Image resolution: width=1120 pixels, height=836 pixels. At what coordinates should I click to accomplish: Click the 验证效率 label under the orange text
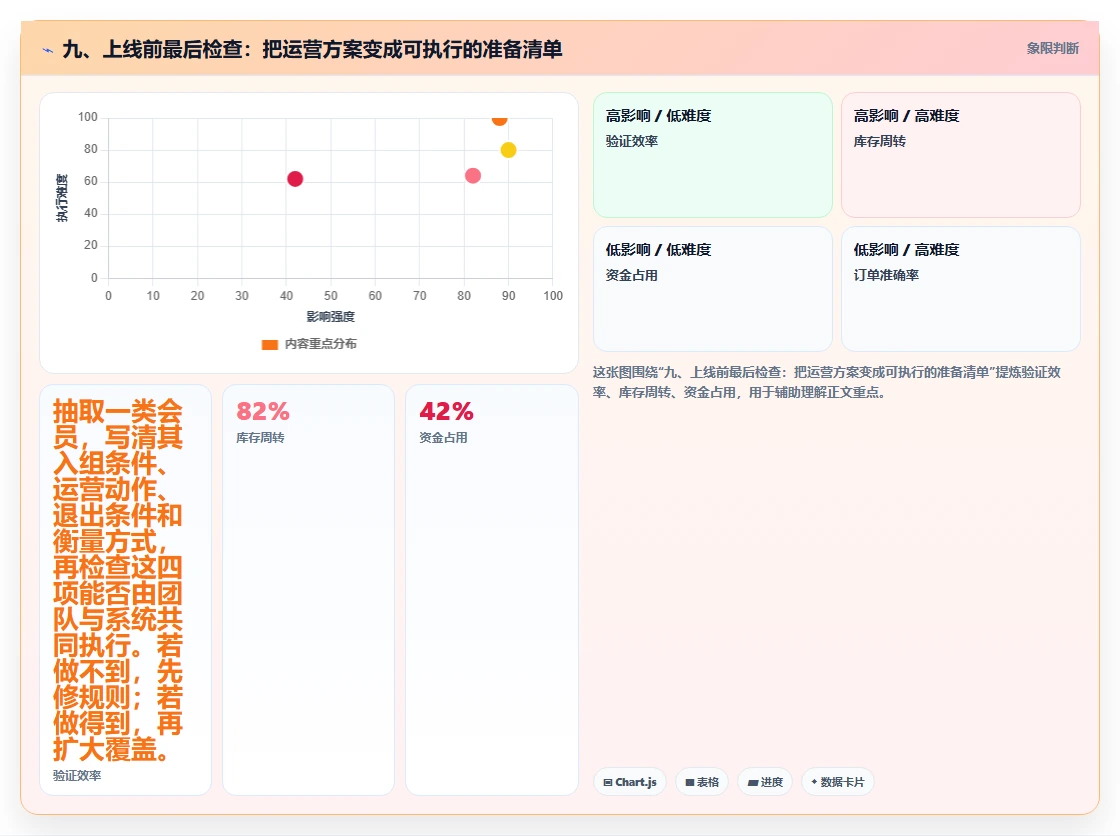77,775
